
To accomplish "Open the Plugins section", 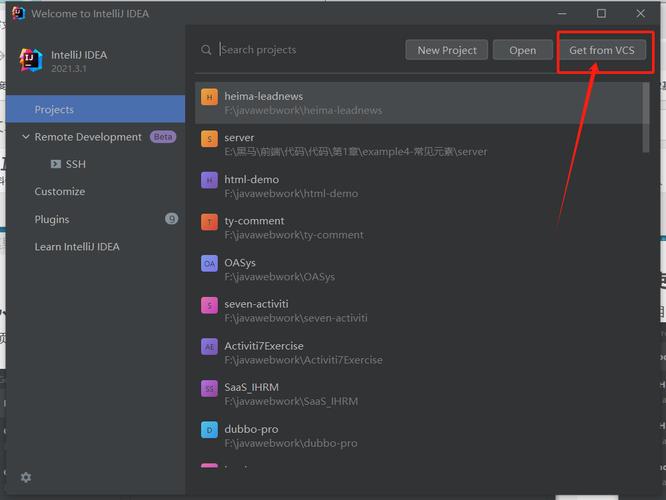I will click(x=52, y=219).
